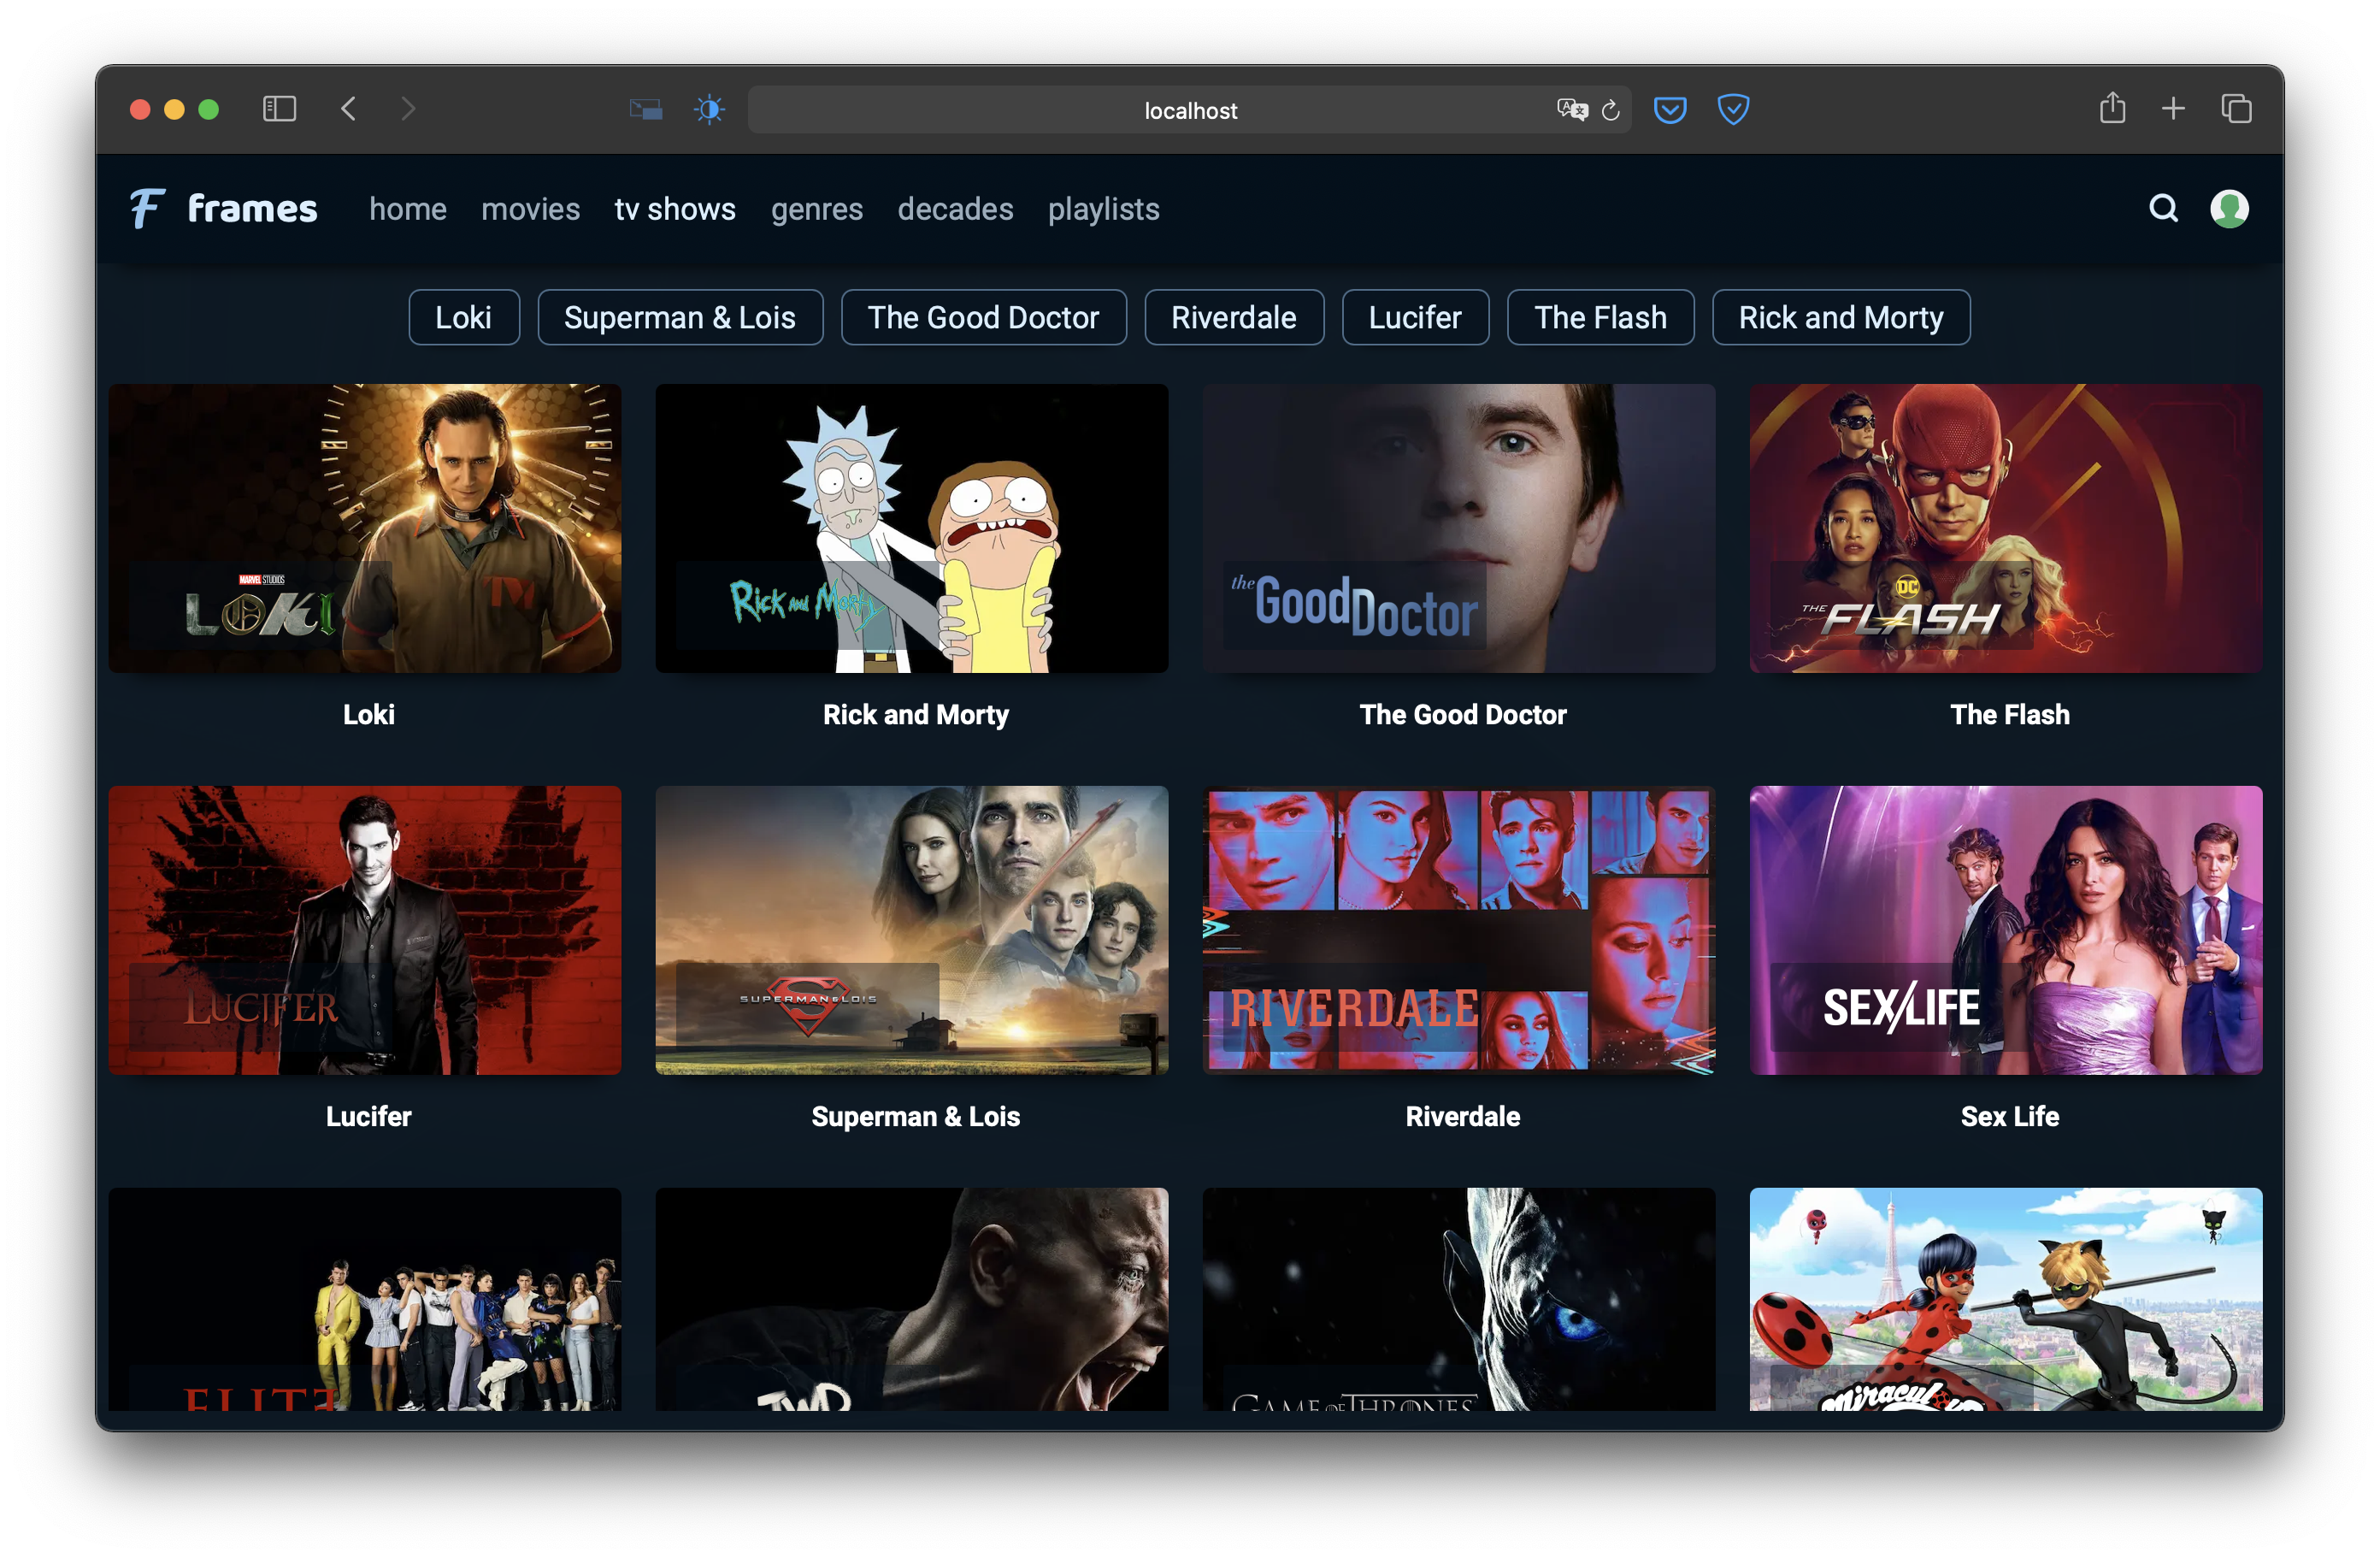
Task: Click the shield protection extension icon
Action: [x=1732, y=109]
